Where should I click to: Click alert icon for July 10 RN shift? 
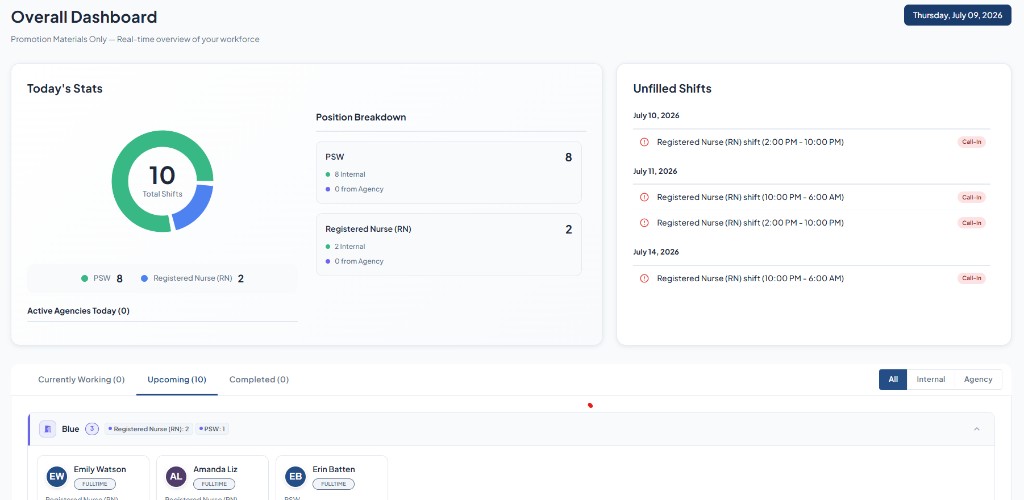(x=644, y=142)
